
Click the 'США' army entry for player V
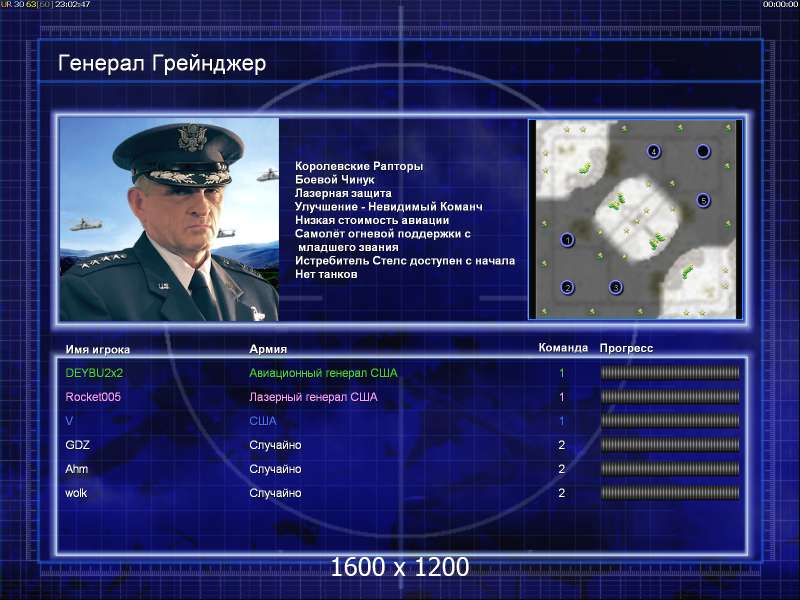263,421
